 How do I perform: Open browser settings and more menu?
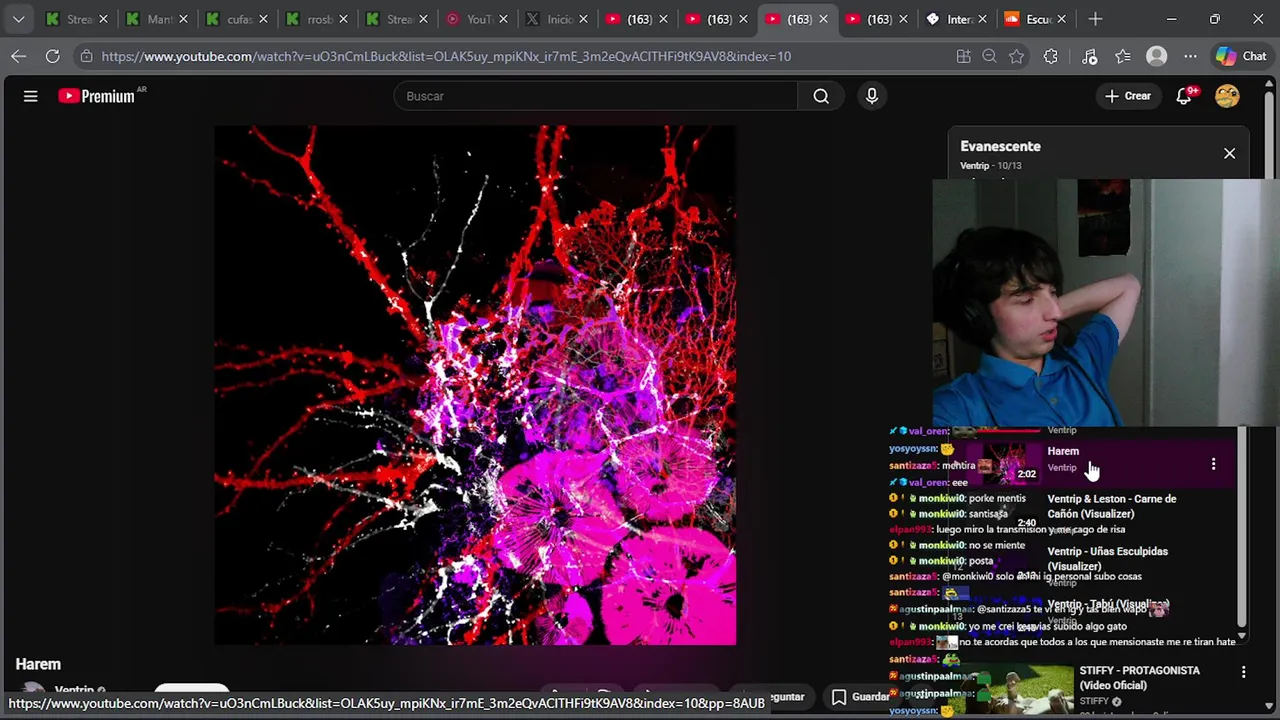[x=1190, y=56]
